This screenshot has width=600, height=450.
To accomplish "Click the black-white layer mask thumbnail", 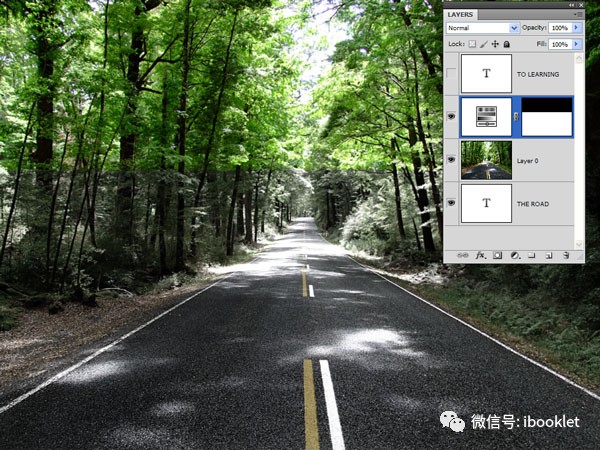I will (547, 117).
